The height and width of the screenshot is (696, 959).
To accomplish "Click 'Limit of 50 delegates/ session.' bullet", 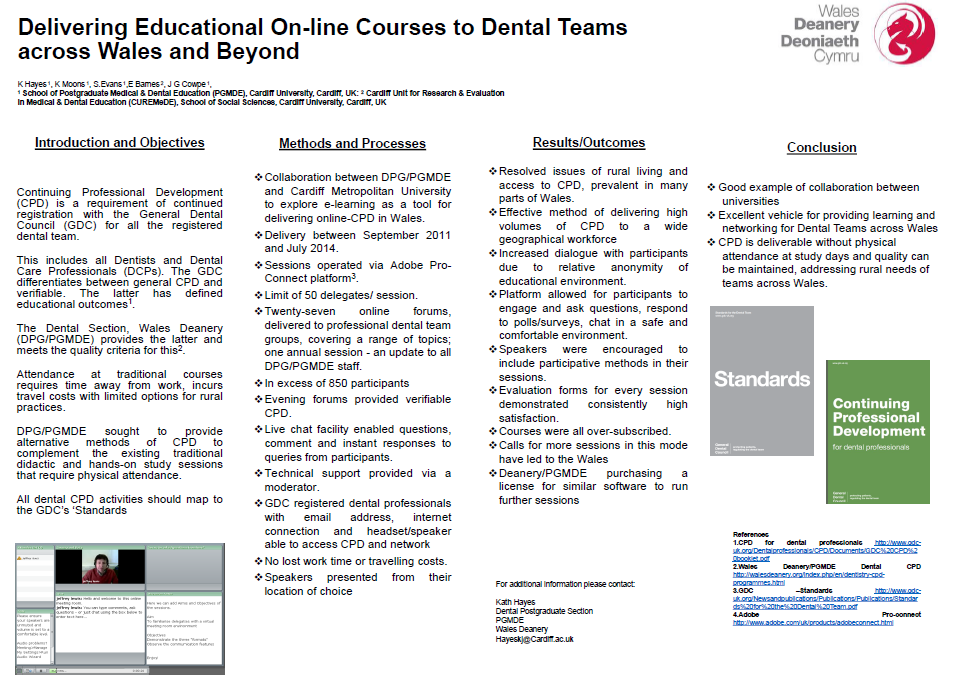I will (336, 295).
